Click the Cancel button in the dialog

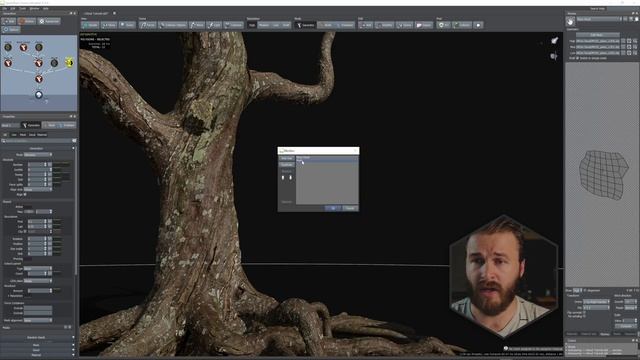click(350, 208)
